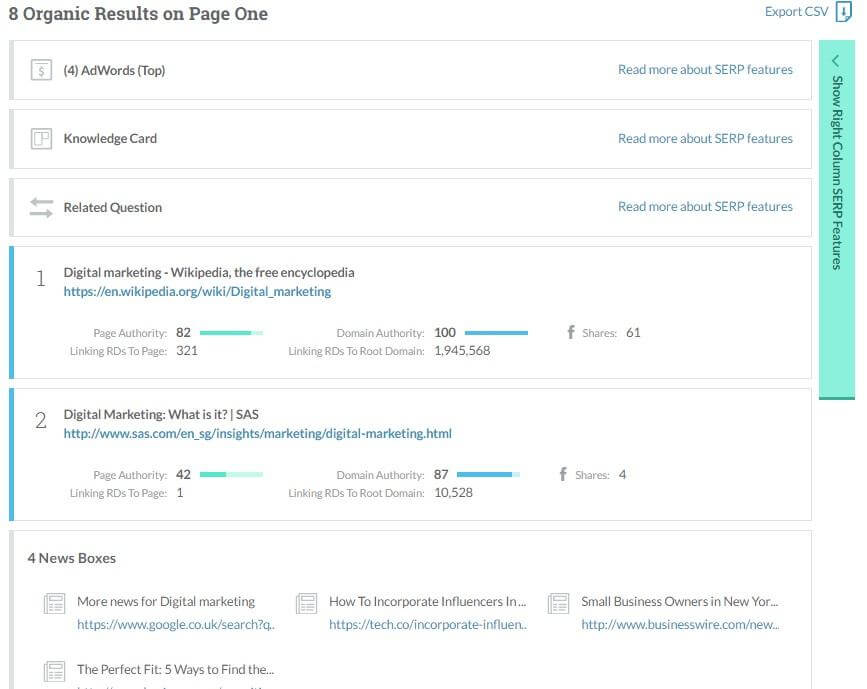Click the Linking RDs value 1,945,568
The image size is (867, 689).
coord(462,351)
